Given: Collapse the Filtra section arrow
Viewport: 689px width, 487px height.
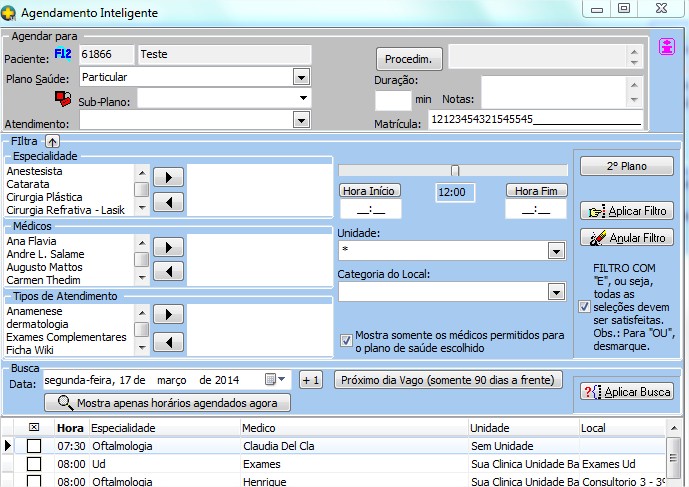Looking at the screenshot, I should 52,141.
